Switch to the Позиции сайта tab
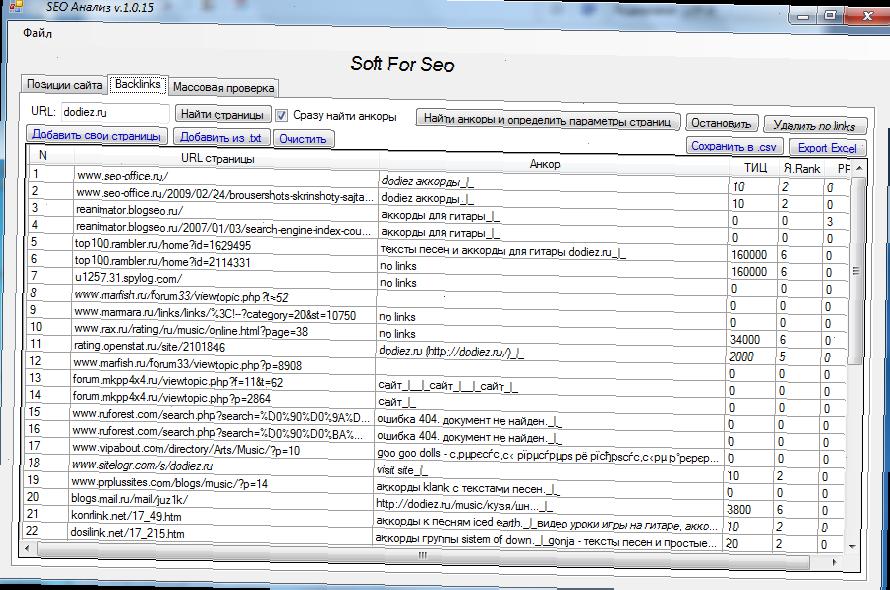890x590 pixels. point(64,85)
